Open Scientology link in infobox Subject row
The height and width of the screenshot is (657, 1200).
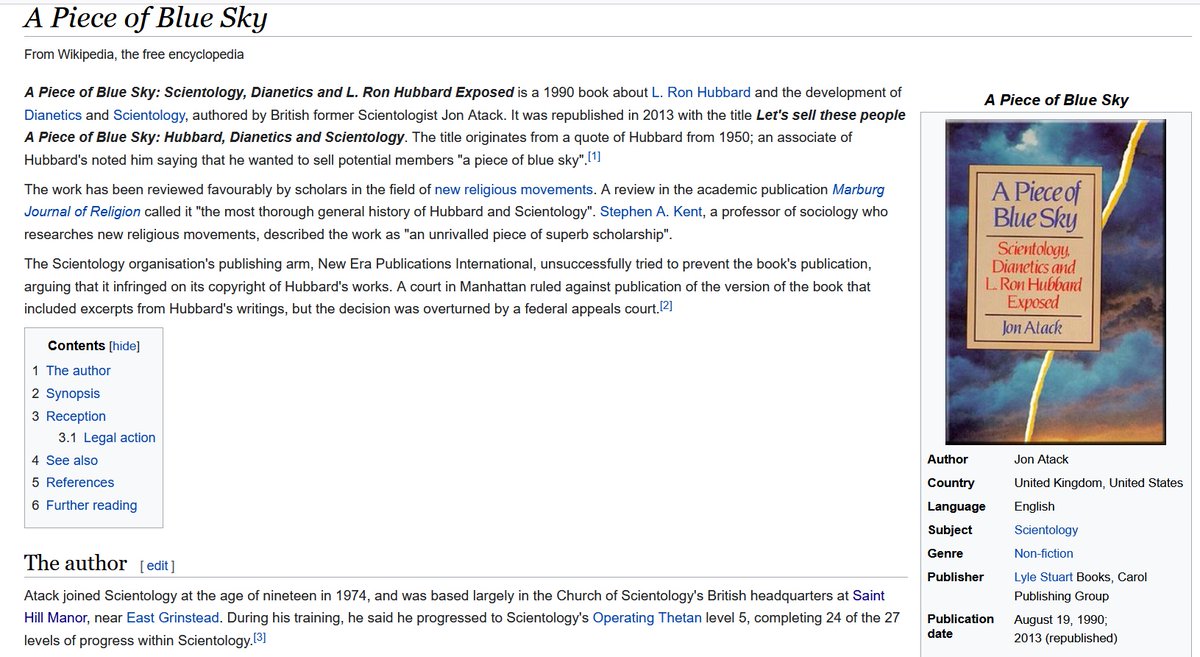point(1046,530)
